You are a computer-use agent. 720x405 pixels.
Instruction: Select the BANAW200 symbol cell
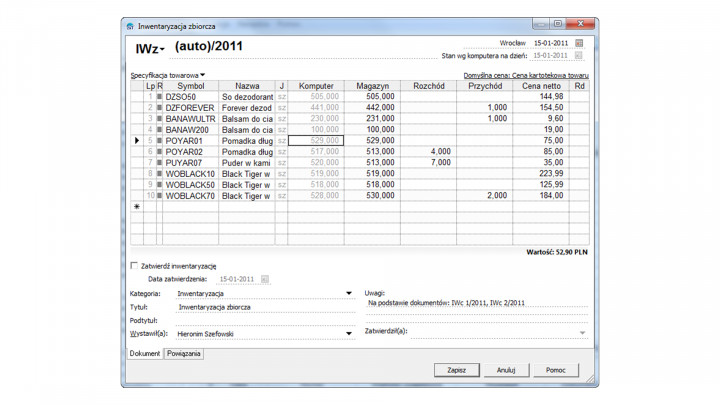pyautogui.click(x=191, y=130)
